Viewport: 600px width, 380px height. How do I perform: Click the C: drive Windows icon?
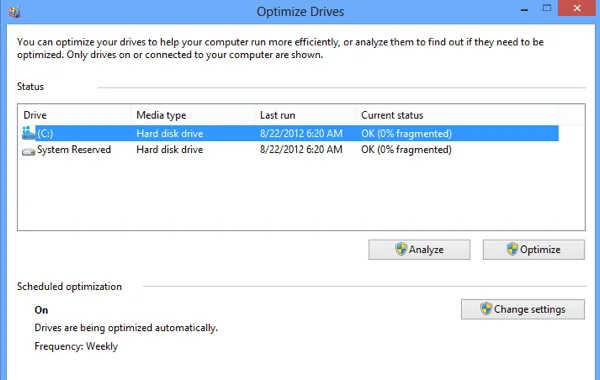pos(28,133)
